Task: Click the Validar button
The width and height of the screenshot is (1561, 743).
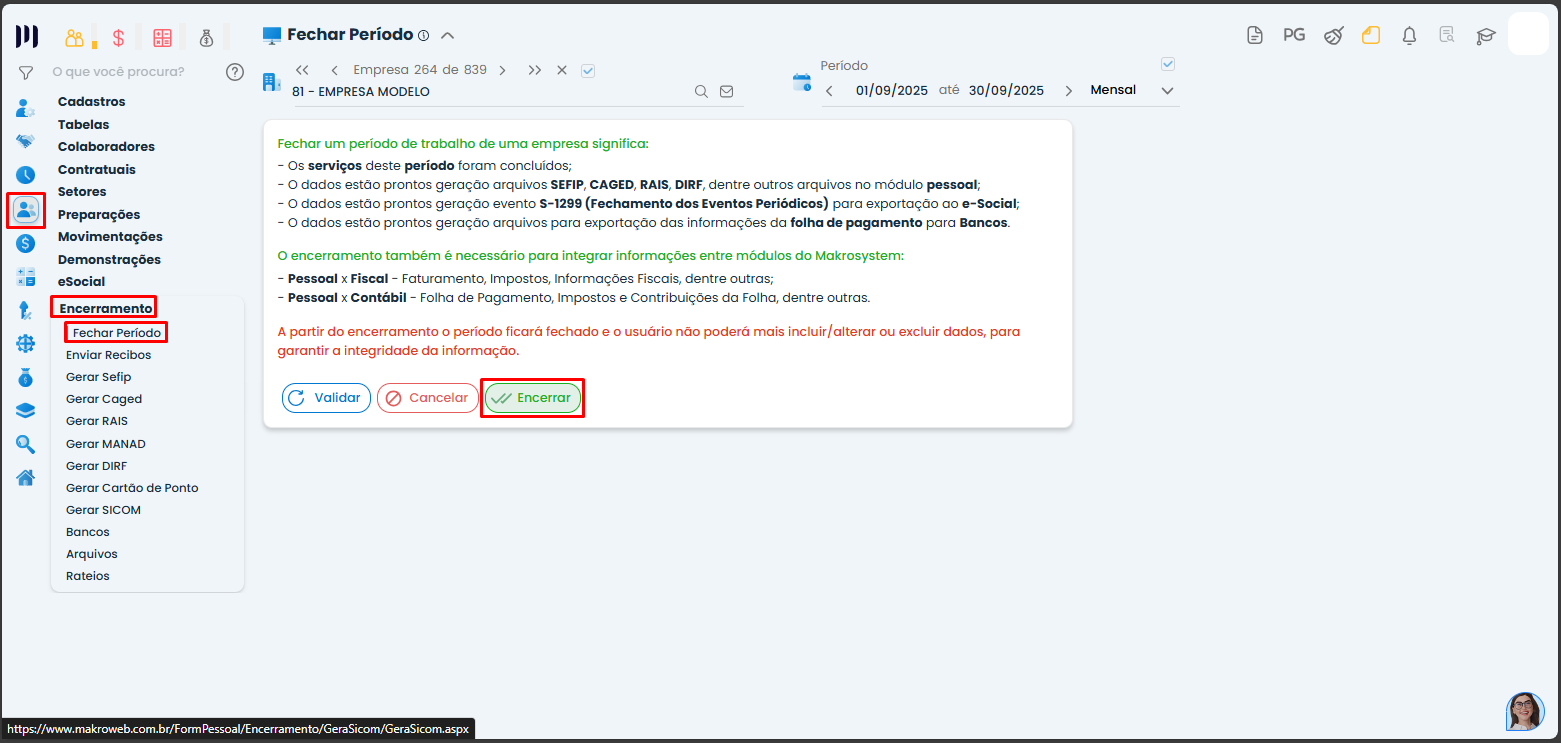Action: point(326,398)
